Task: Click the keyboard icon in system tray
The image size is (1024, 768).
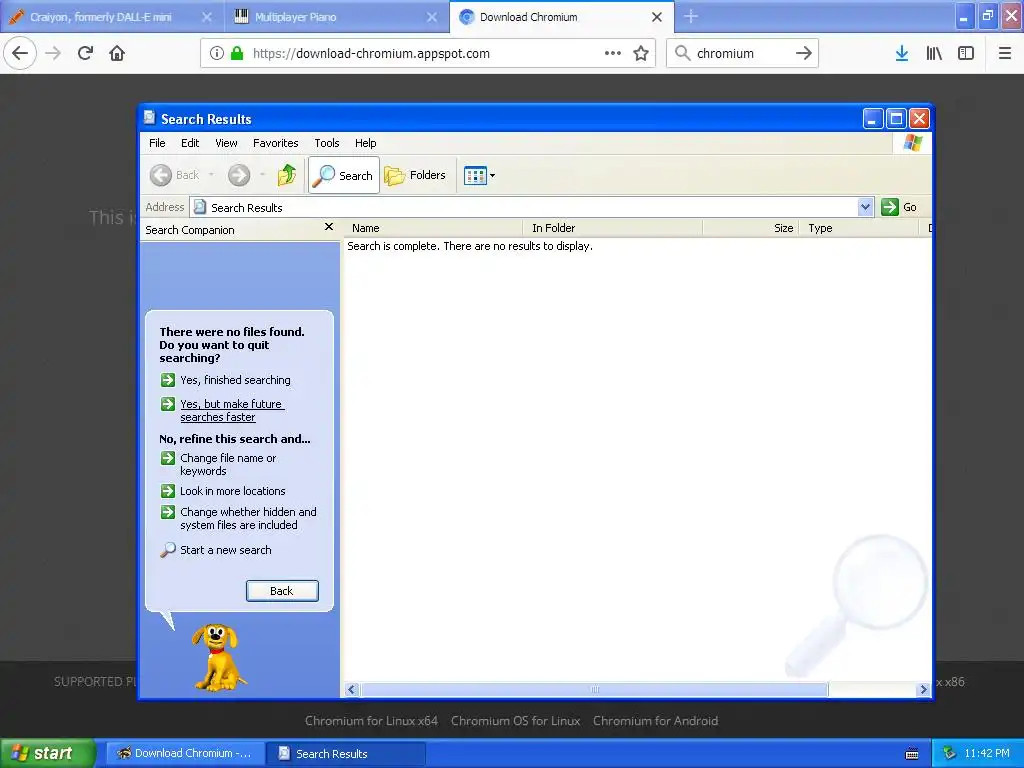Action: coord(912,754)
